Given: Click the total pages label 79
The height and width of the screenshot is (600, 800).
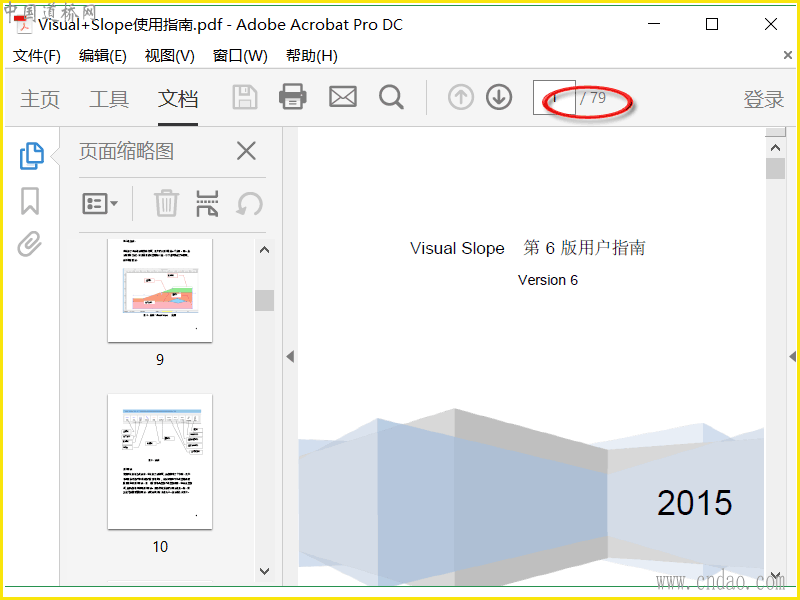Looking at the screenshot, I should click(597, 97).
